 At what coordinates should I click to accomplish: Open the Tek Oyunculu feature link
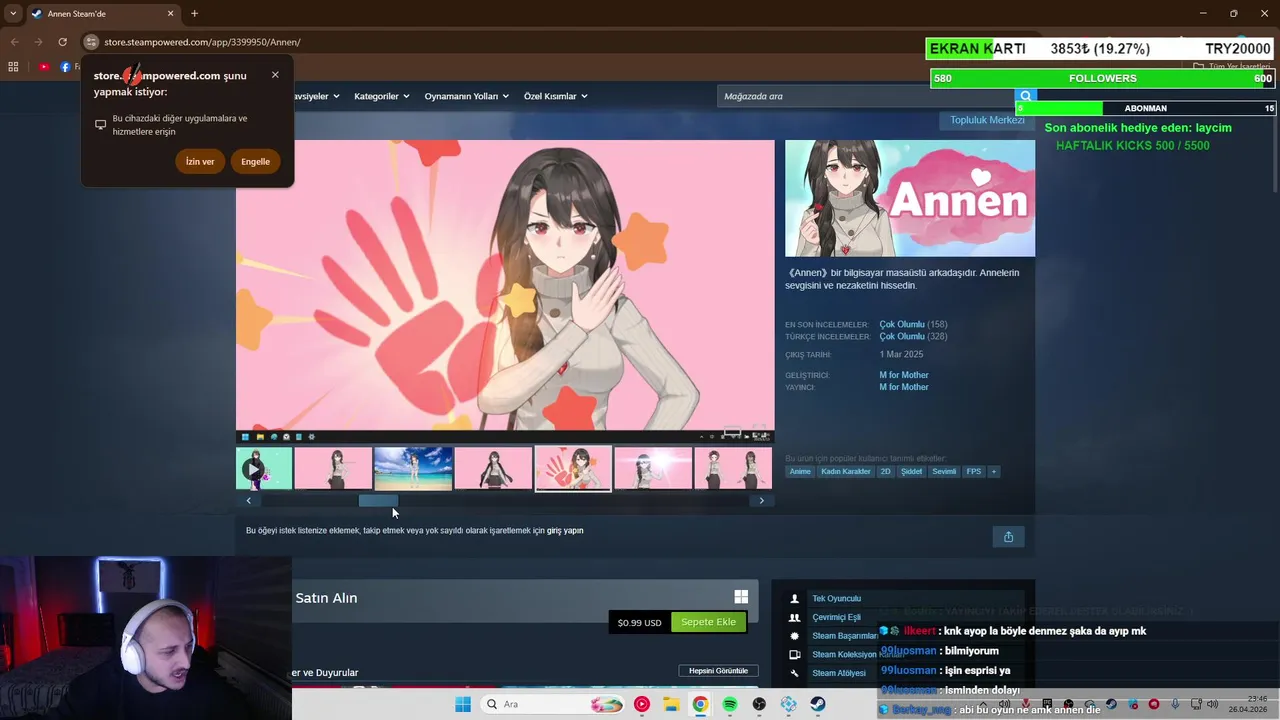pos(836,598)
